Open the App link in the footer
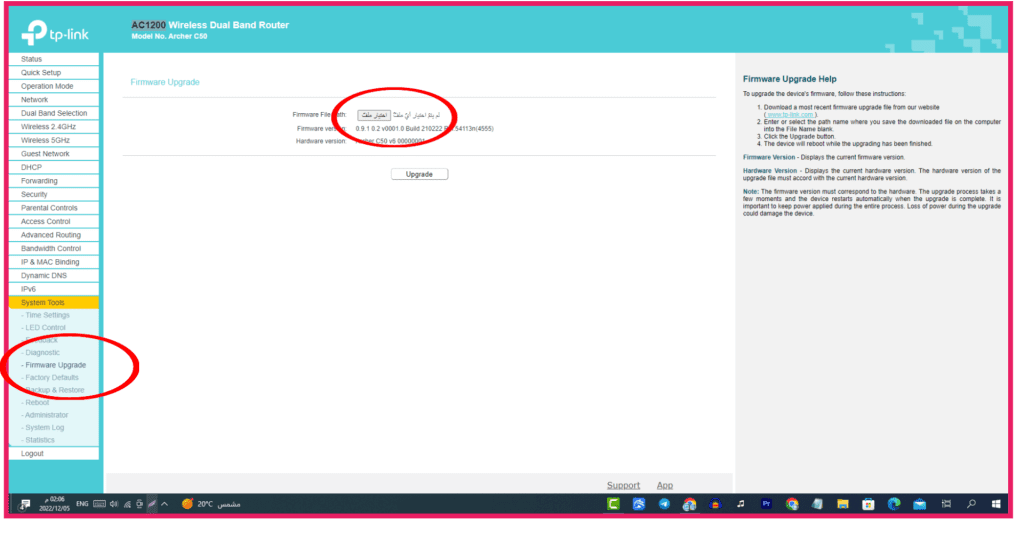The image size is (1024, 533). click(x=665, y=485)
